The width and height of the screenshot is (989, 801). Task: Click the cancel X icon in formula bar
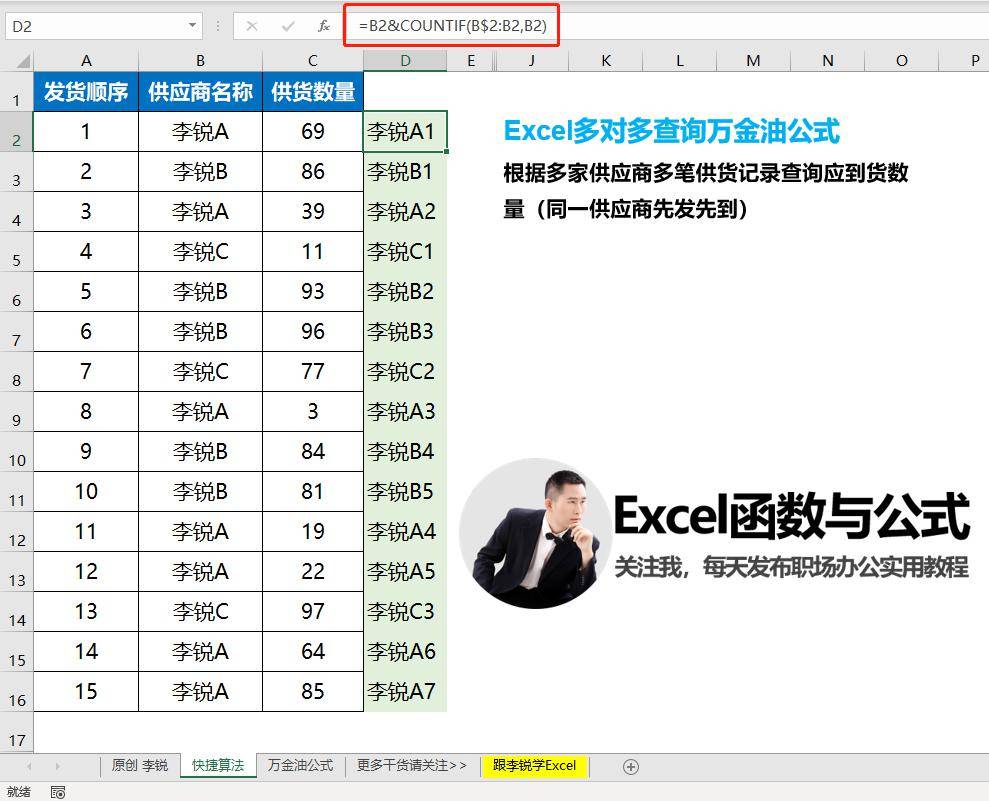coord(252,26)
